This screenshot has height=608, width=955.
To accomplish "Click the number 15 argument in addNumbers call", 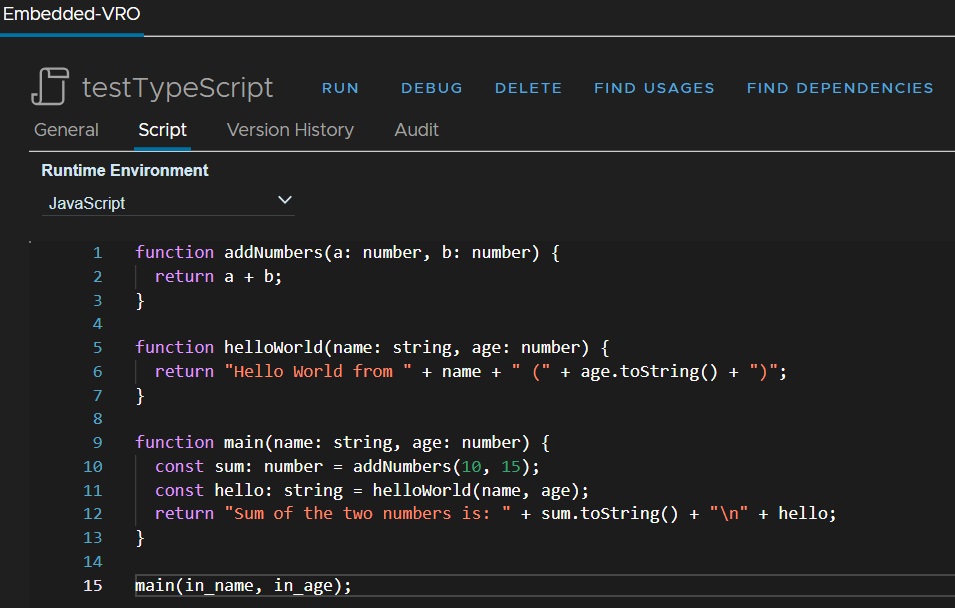I will 511,467.
